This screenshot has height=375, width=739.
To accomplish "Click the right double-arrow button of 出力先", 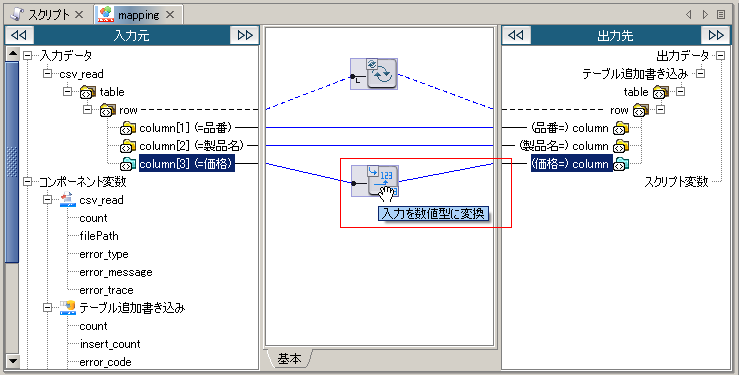I will [x=716, y=35].
